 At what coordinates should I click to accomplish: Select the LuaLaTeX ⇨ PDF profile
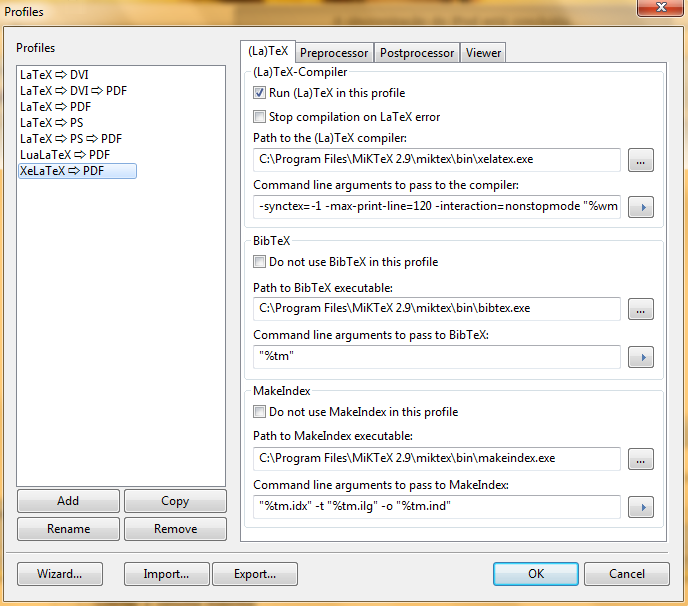[65, 155]
